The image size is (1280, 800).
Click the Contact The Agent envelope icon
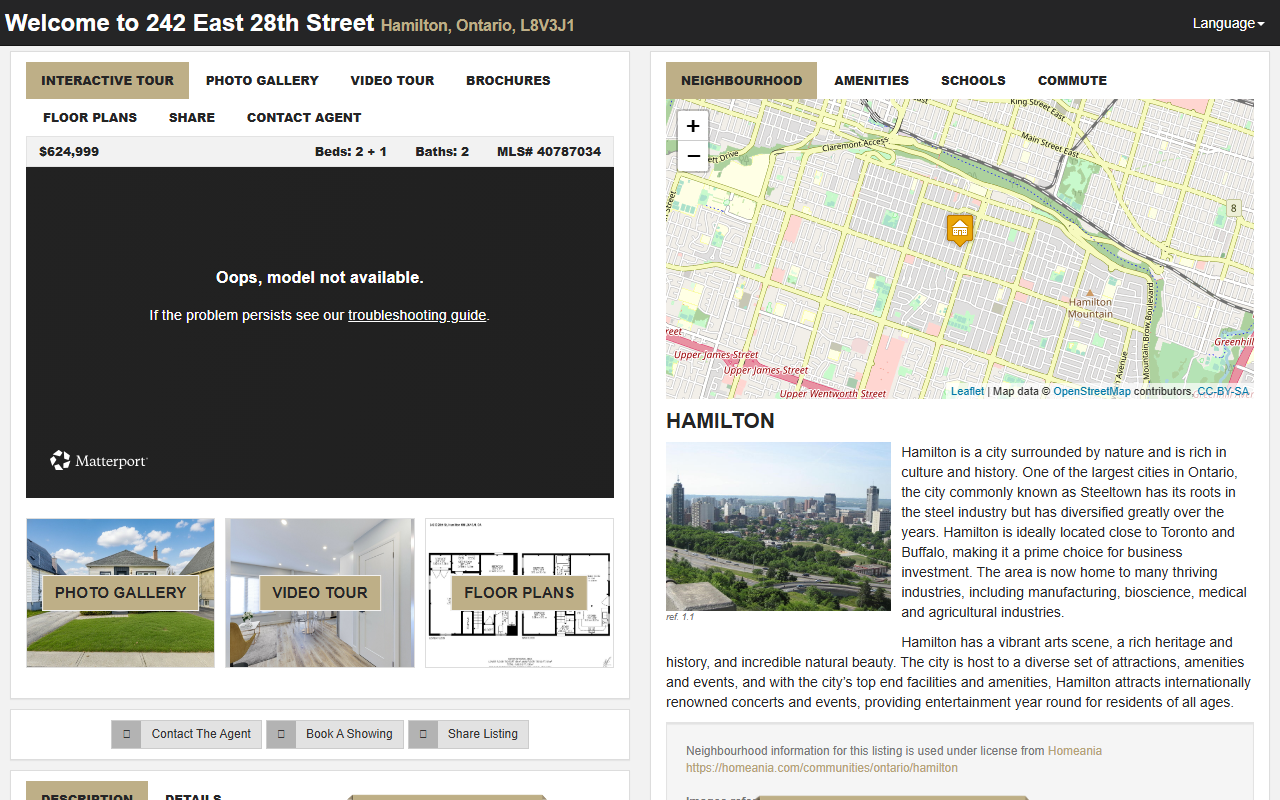(126, 734)
